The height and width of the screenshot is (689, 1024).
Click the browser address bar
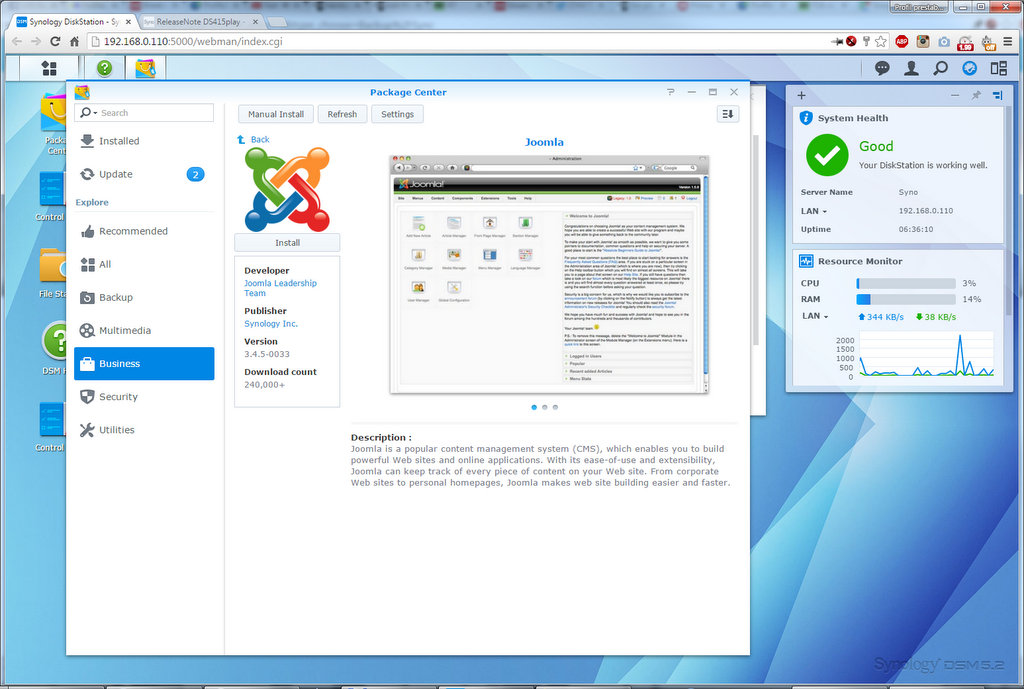click(457, 41)
